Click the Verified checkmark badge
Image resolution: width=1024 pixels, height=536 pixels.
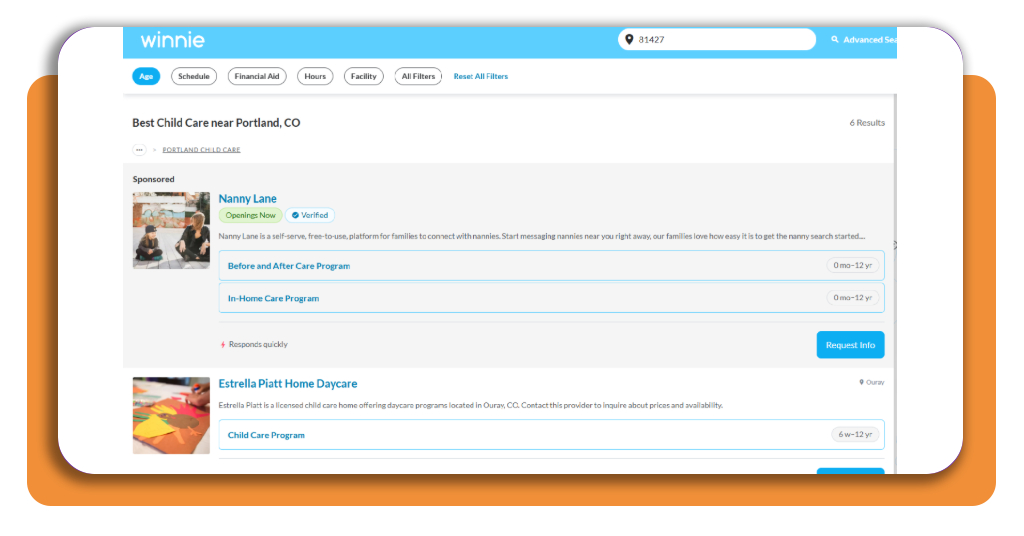[310, 215]
